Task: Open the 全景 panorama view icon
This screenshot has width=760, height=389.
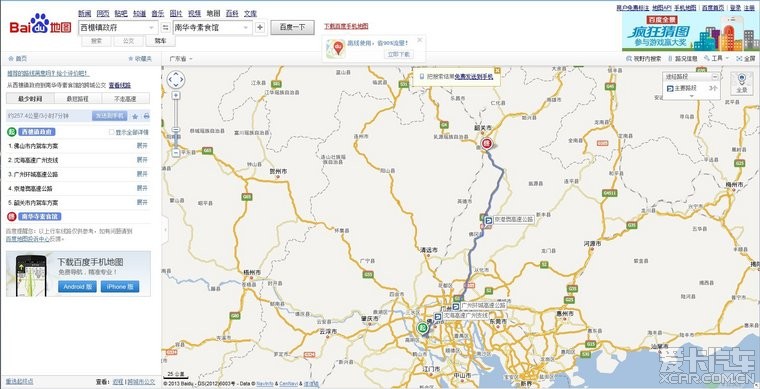Action: click(742, 83)
